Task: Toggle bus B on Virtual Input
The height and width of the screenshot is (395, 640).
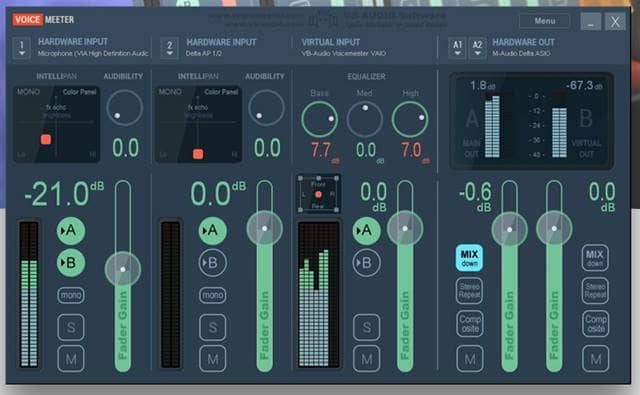Action: (366, 263)
